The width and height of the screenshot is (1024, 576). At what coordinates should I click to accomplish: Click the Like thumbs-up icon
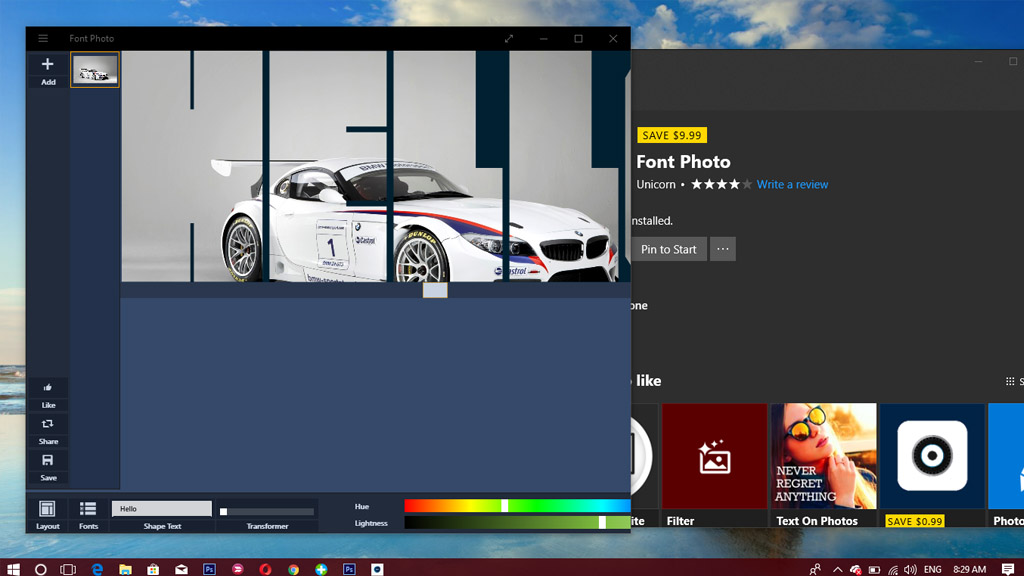(x=48, y=387)
